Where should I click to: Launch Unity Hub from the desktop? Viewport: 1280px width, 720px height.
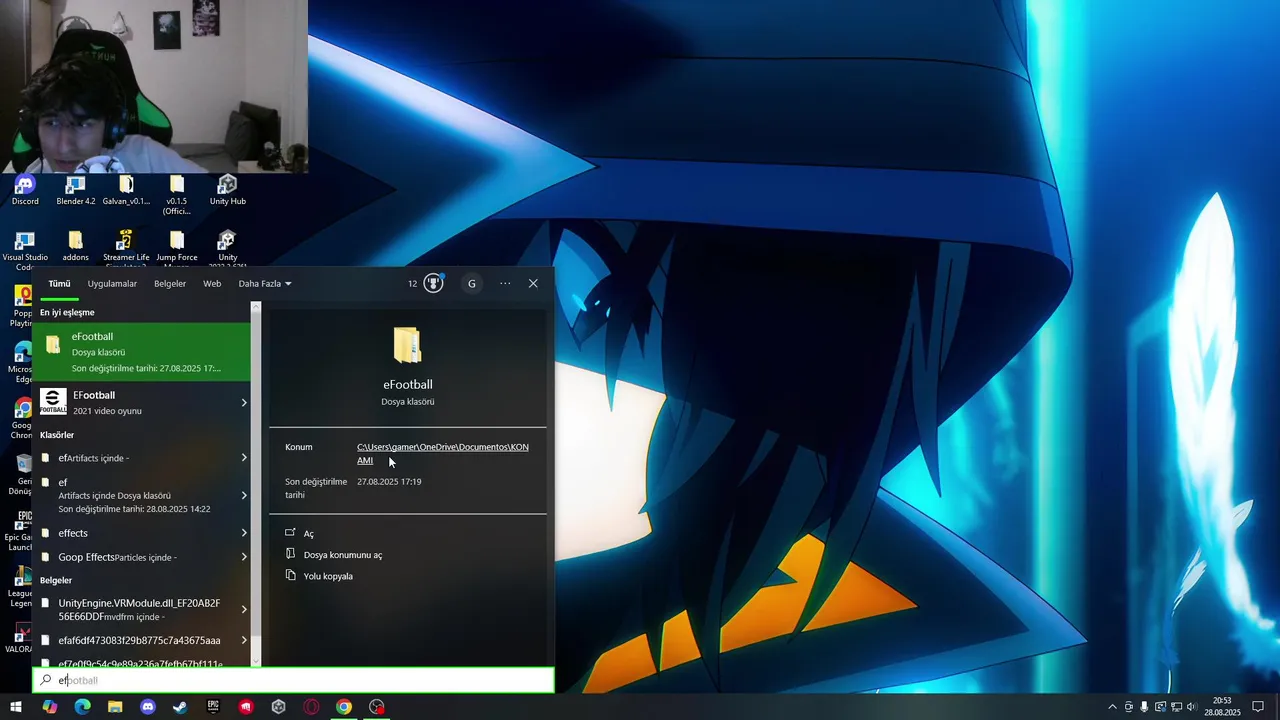tap(227, 190)
